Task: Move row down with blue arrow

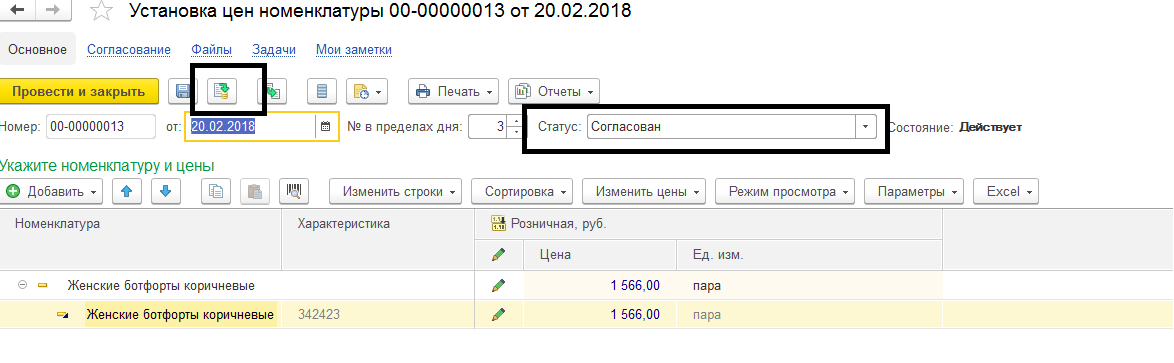Action: point(165,192)
